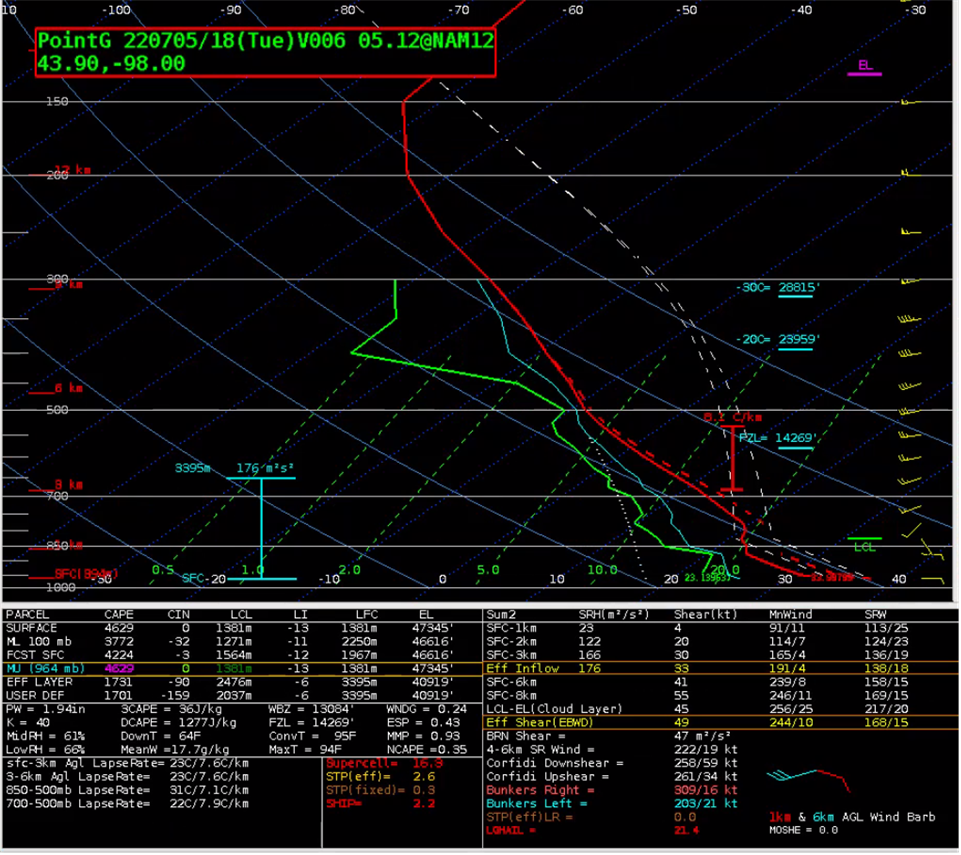Click the STP(eff)= 2.6 value
Viewport: 961px width, 855px height.
click(x=381, y=777)
